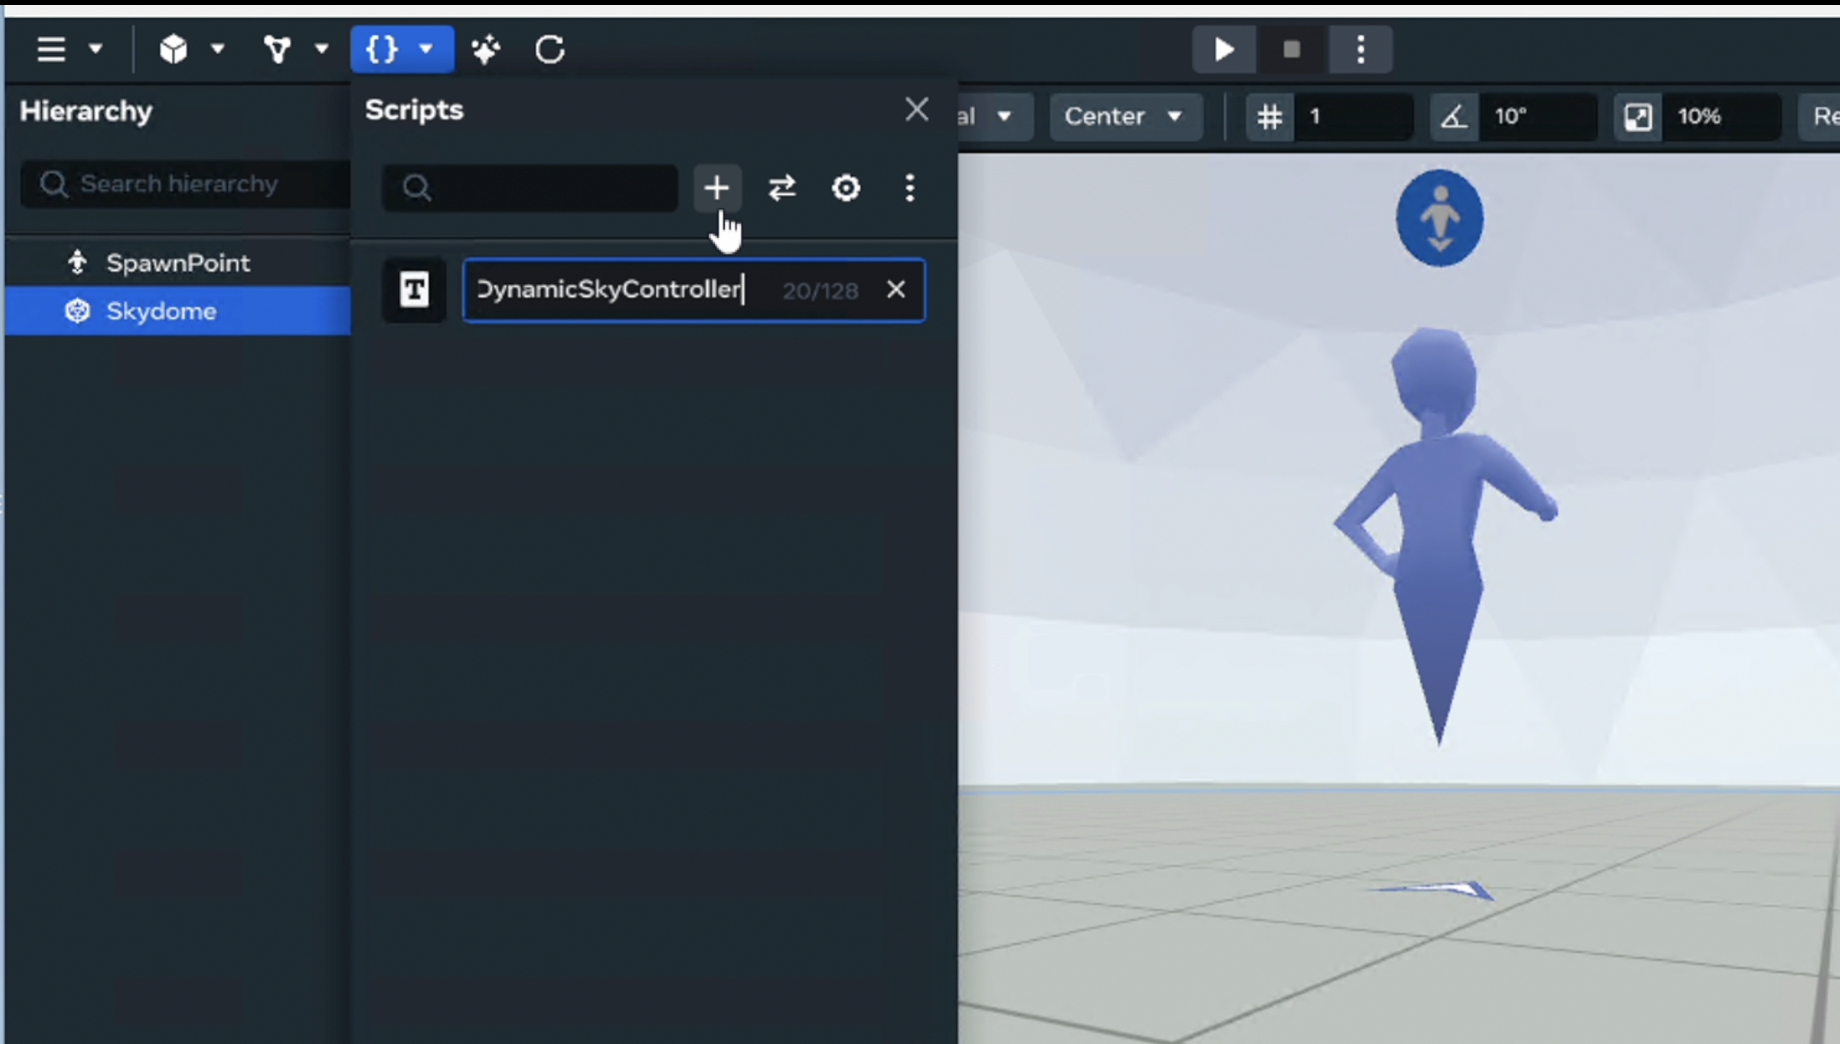Open dropdown arrow next to Scripts icon
The width and height of the screenshot is (1840, 1044).
pyautogui.click(x=426, y=49)
